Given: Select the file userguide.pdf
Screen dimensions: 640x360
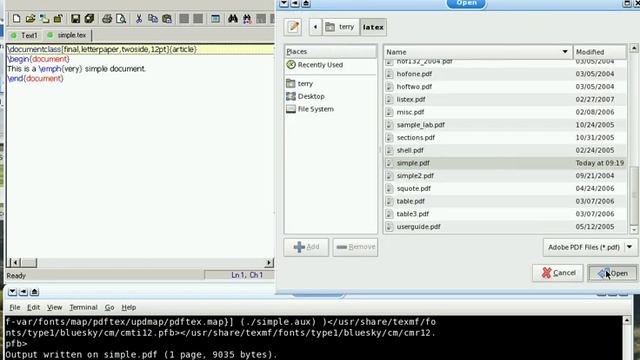Looking at the screenshot, I should click(505, 227).
